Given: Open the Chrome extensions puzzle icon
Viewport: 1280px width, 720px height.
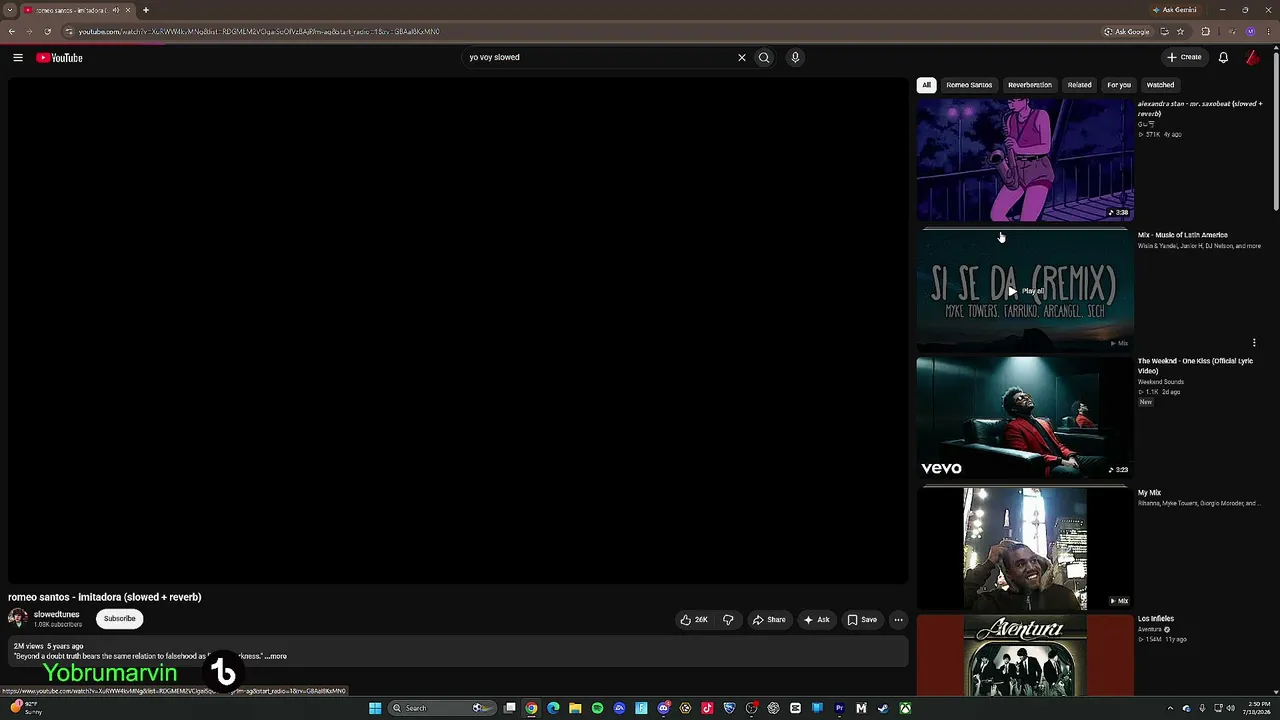Looking at the screenshot, I should pos(1205,31).
